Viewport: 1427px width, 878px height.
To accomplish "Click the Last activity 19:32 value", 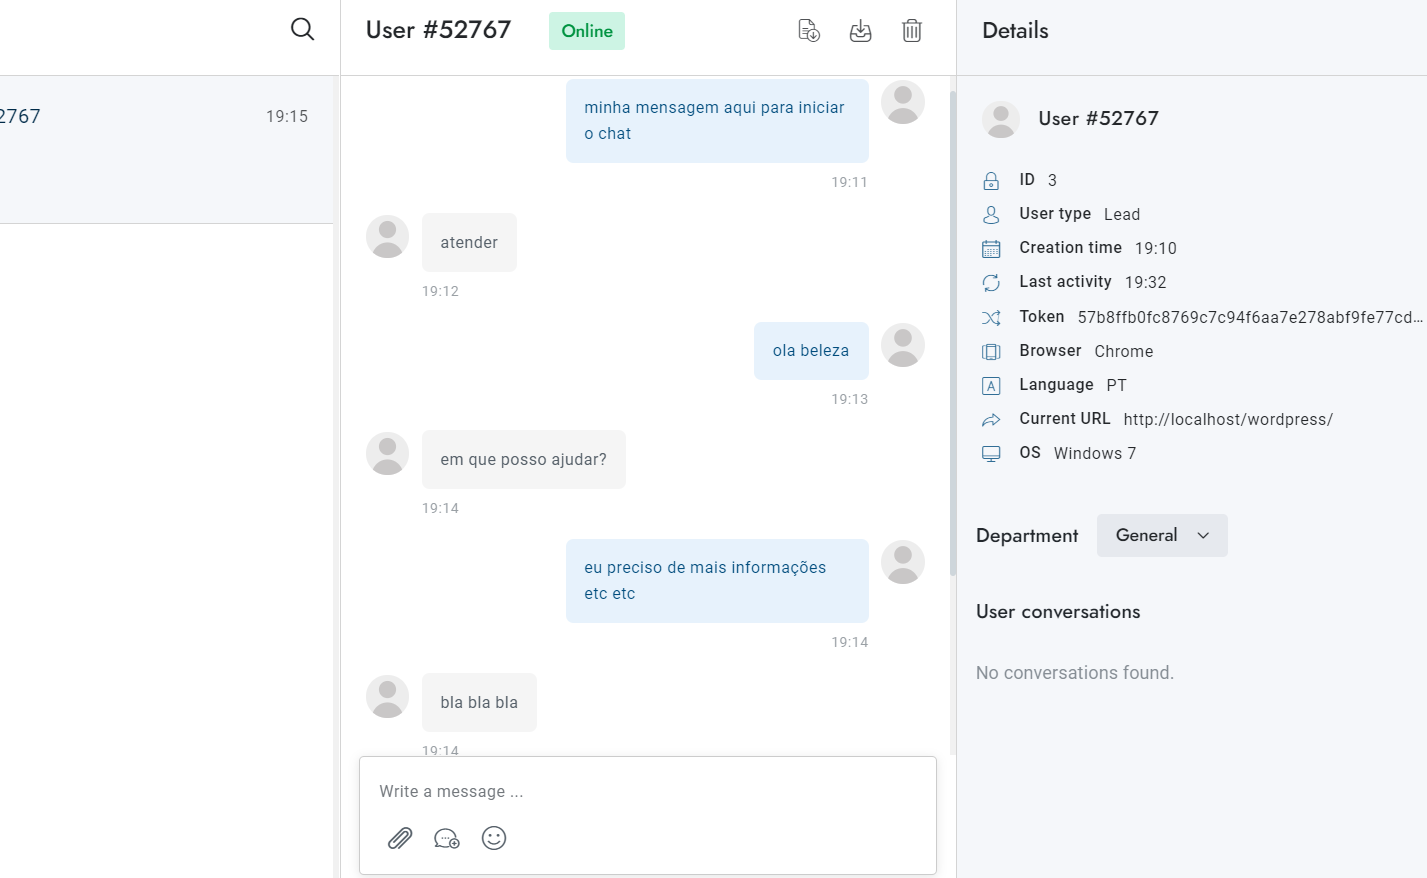I will click(1146, 283).
